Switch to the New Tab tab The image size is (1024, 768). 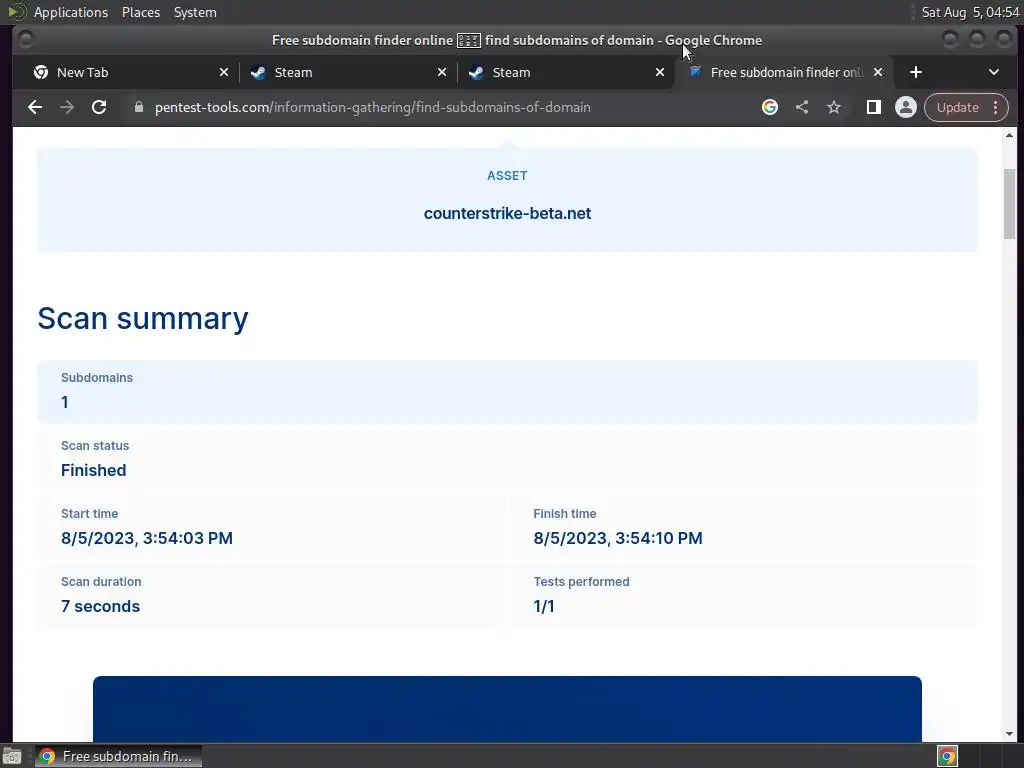130,72
